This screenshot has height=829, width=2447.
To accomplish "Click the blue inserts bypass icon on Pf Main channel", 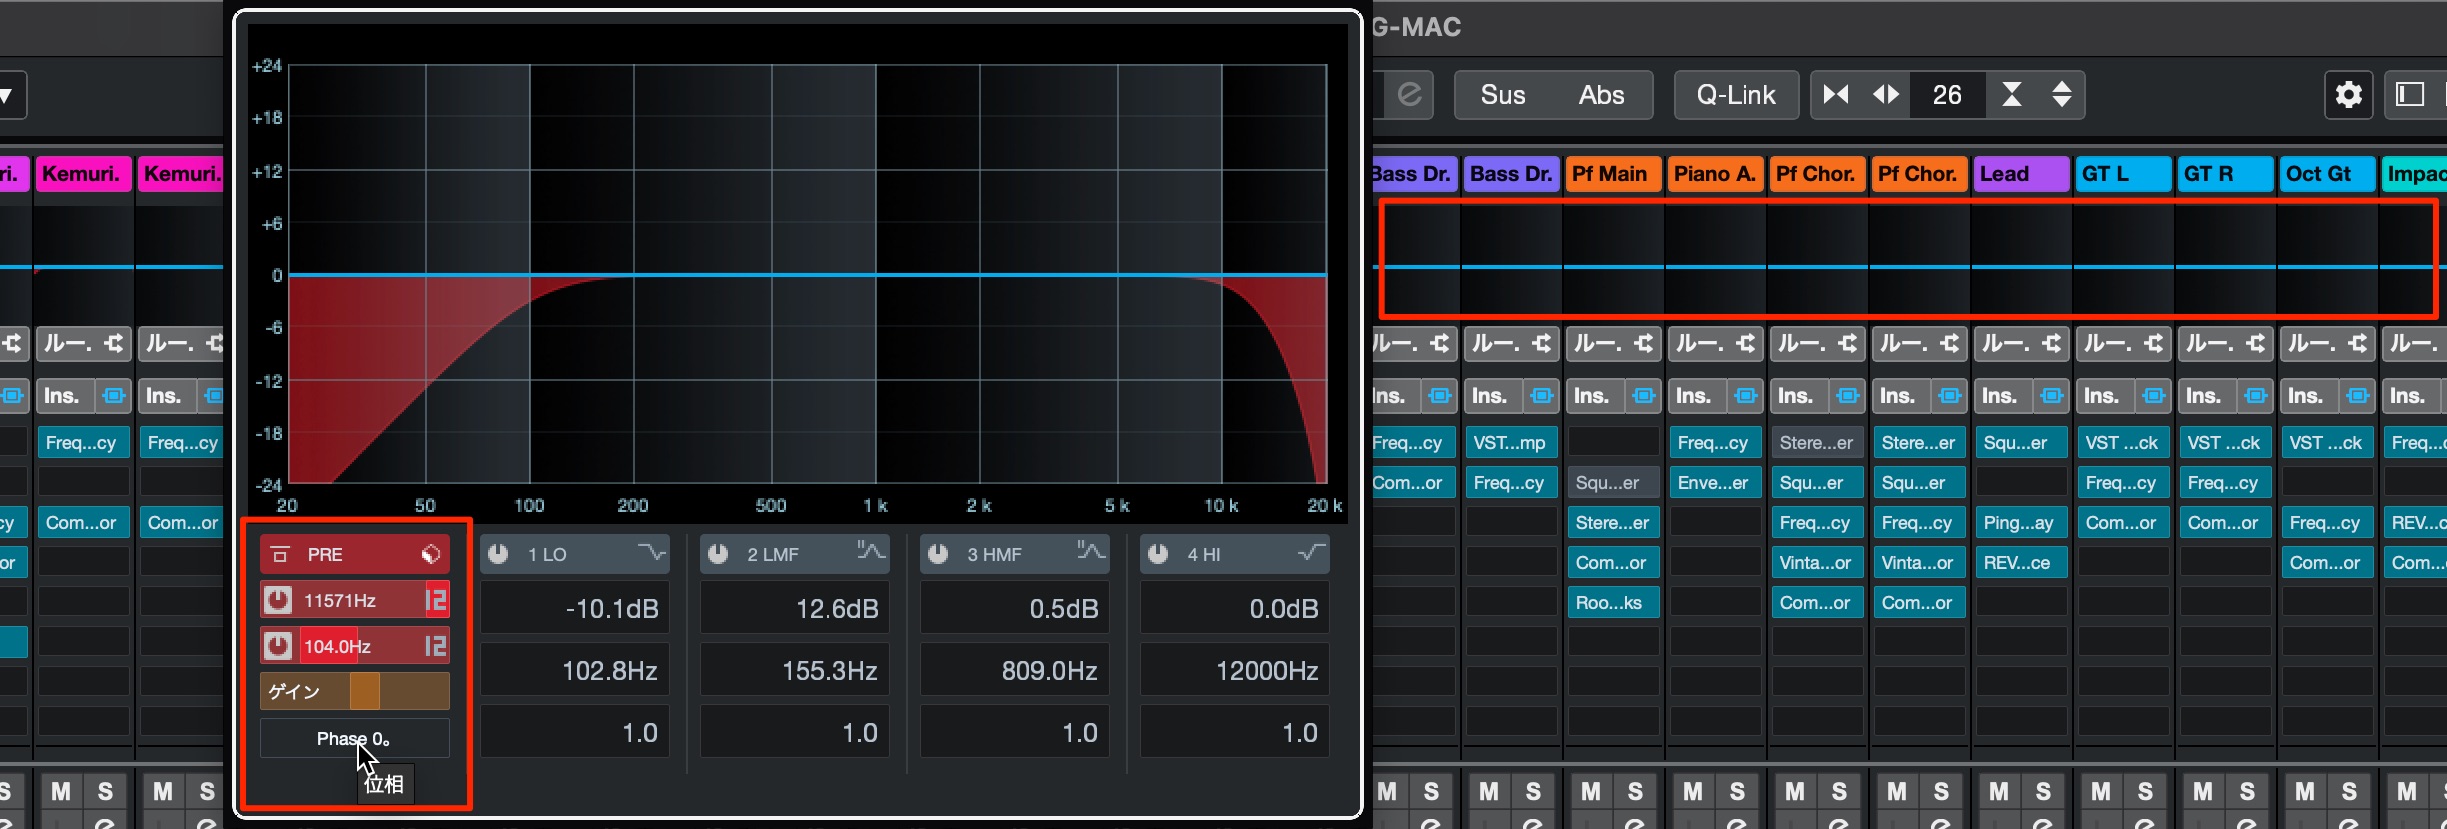I will click(x=1643, y=396).
